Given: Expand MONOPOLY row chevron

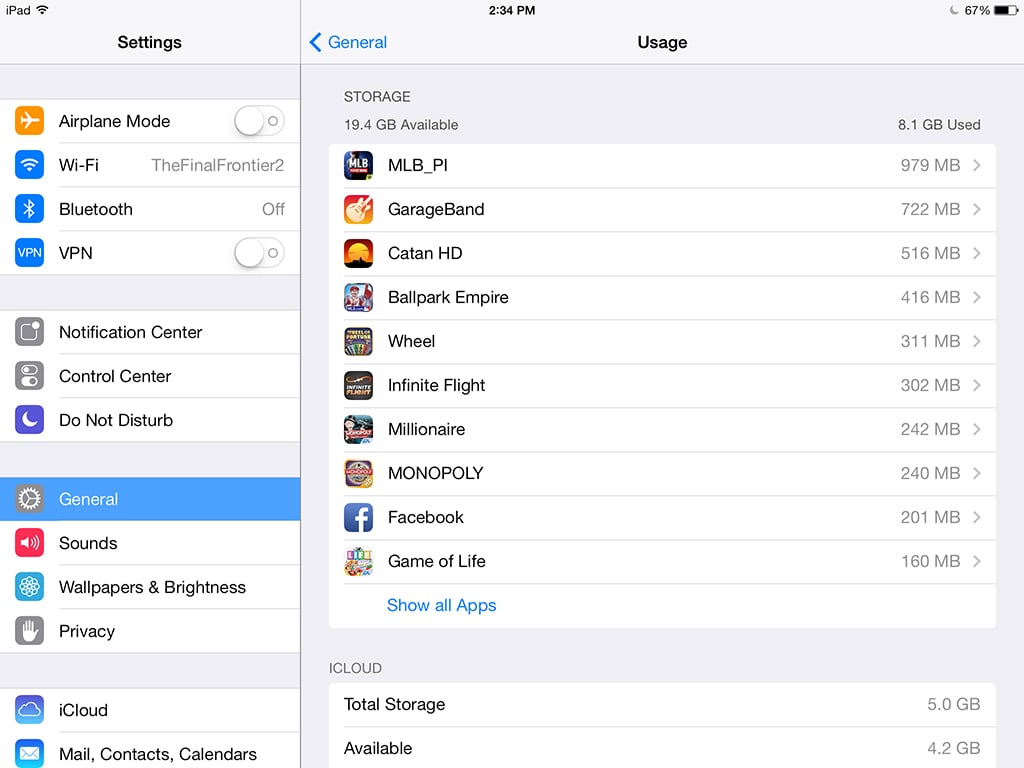Looking at the screenshot, I should (x=977, y=473).
